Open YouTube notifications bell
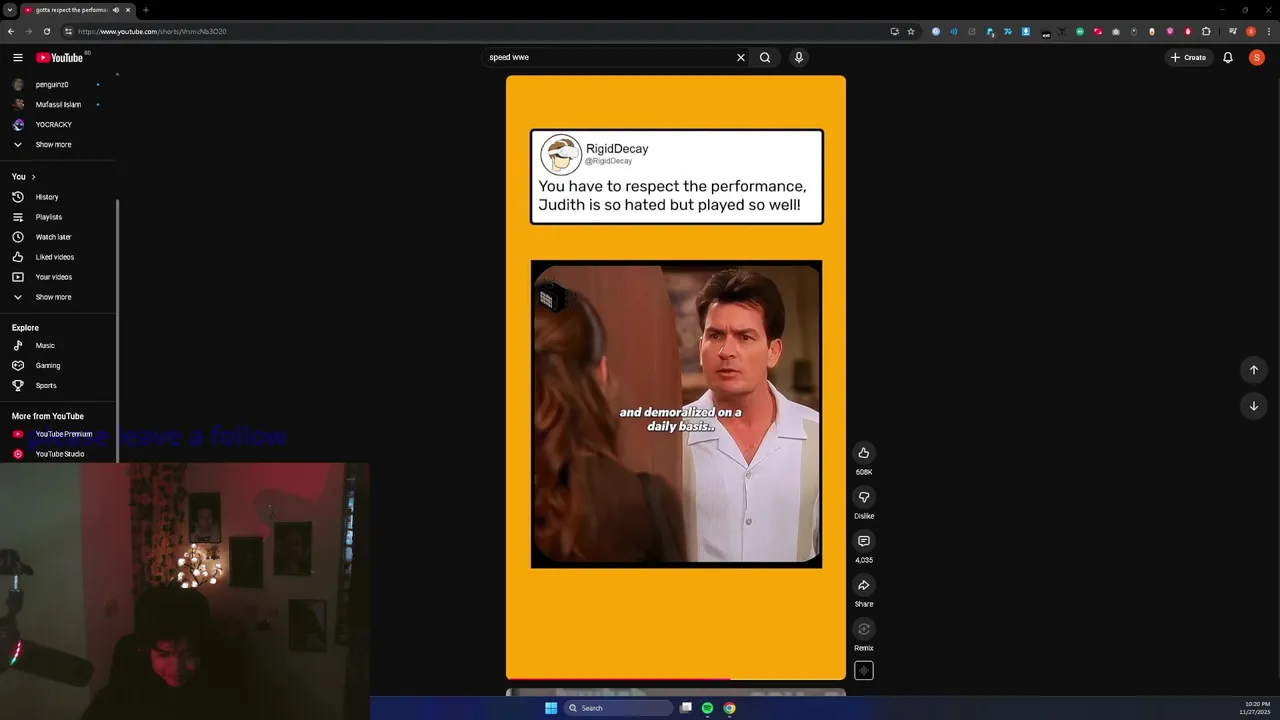 click(x=1228, y=57)
